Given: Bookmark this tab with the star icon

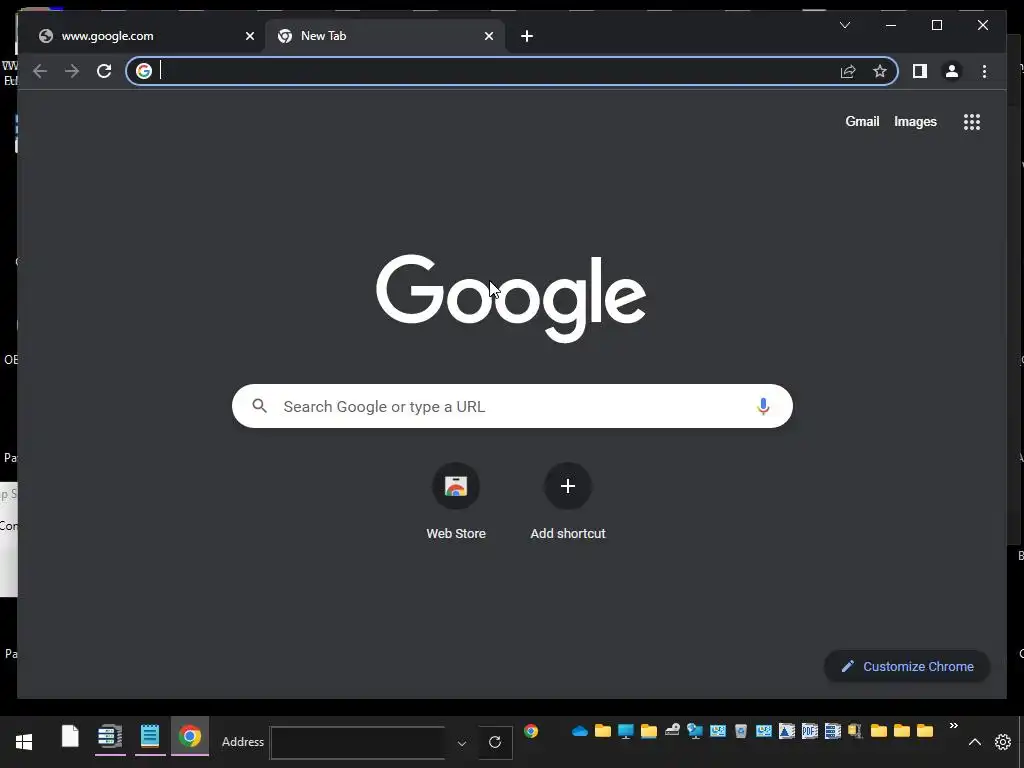Looking at the screenshot, I should tap(880, 71).
